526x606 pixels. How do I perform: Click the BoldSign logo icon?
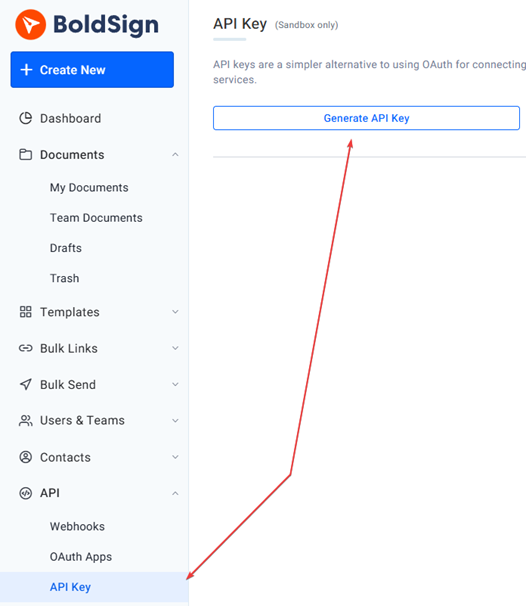click(31, 25)
